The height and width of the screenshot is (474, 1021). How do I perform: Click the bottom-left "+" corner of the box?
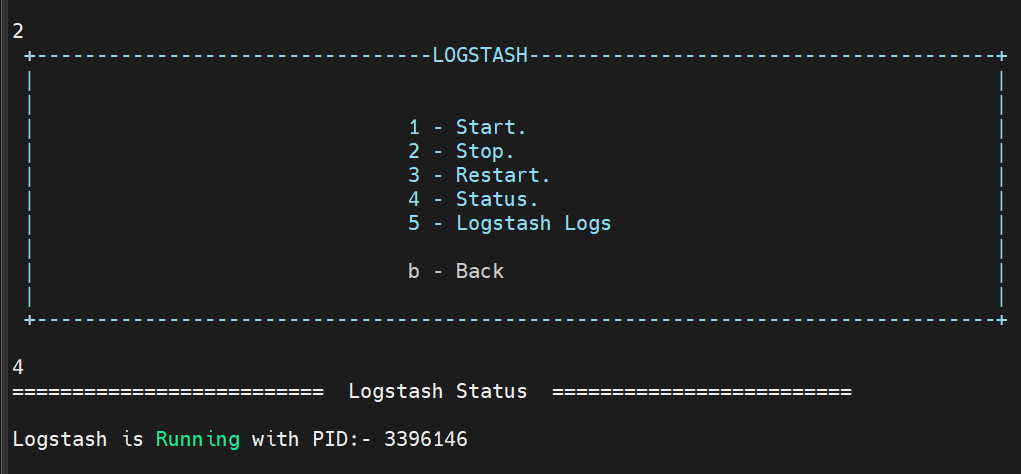pyautogui.click(x=30, y=320)
